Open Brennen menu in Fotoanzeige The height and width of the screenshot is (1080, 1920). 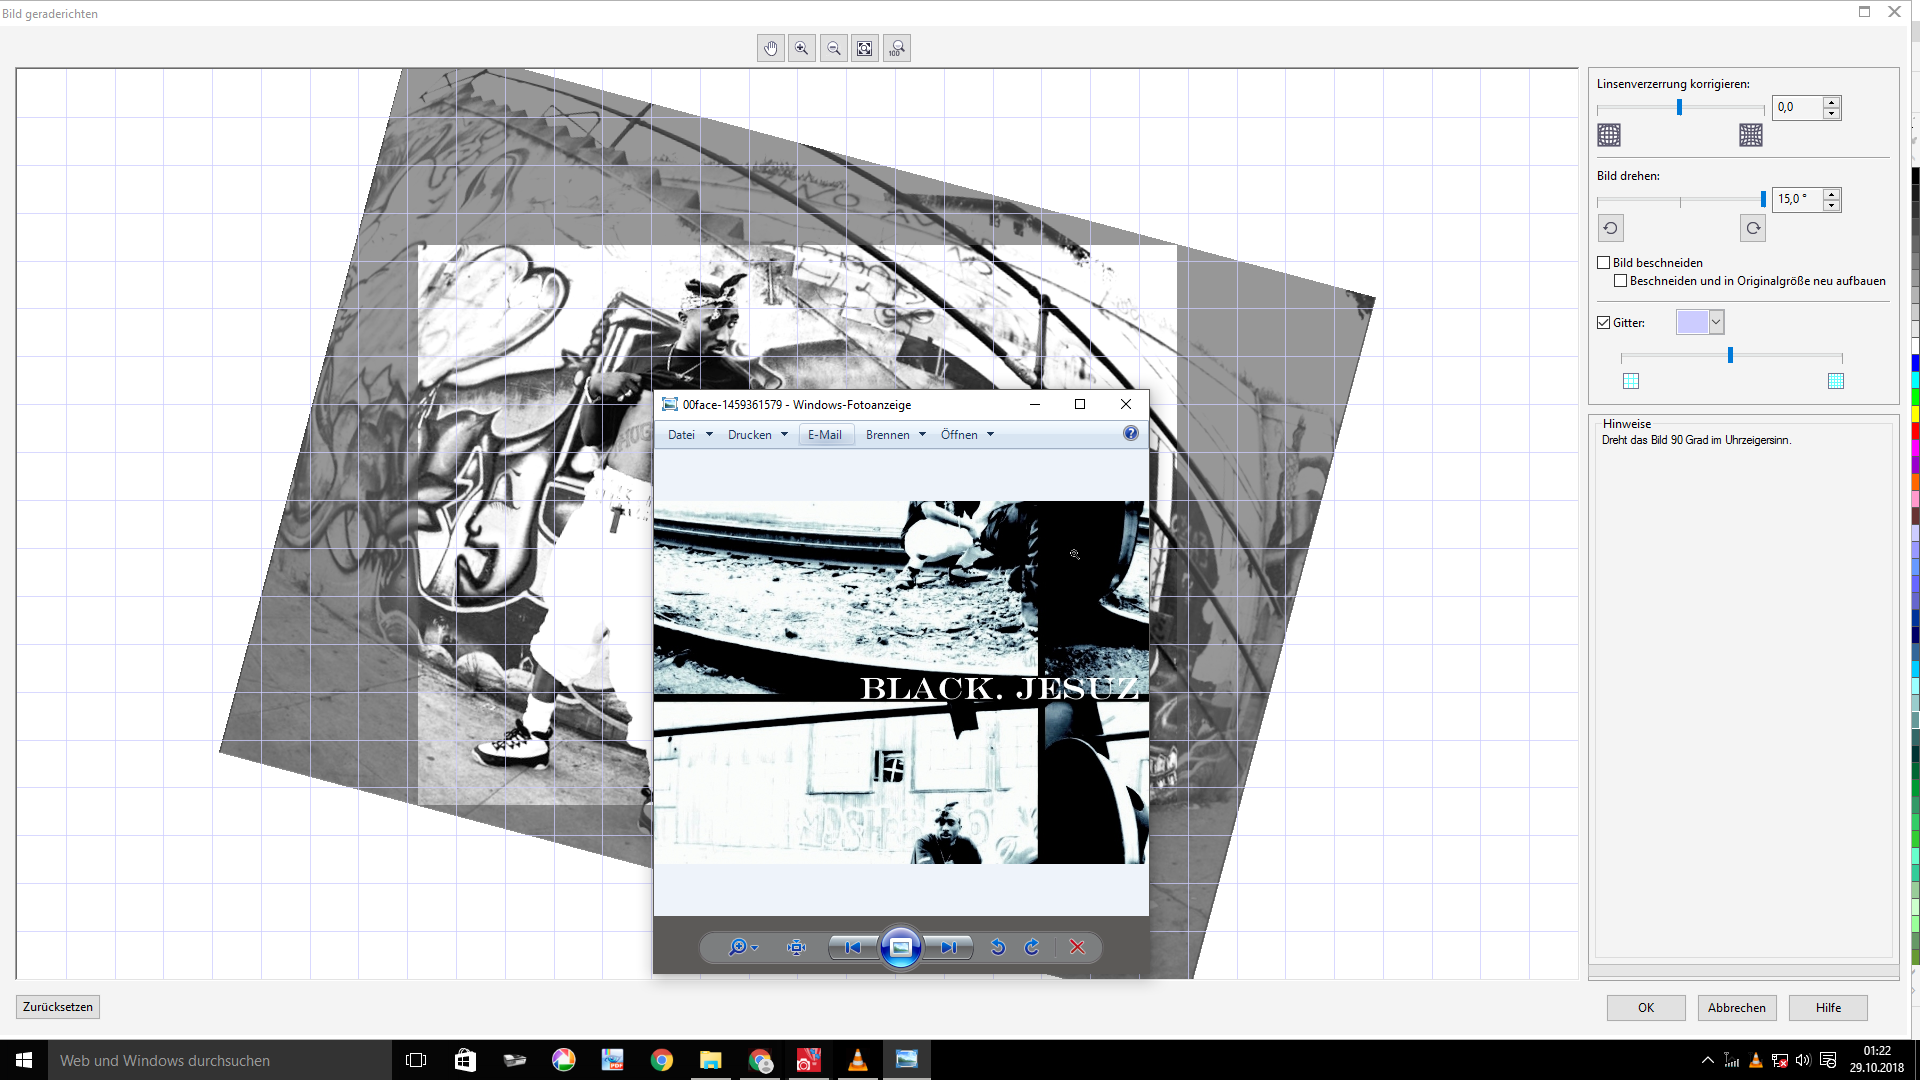(896, 435)
